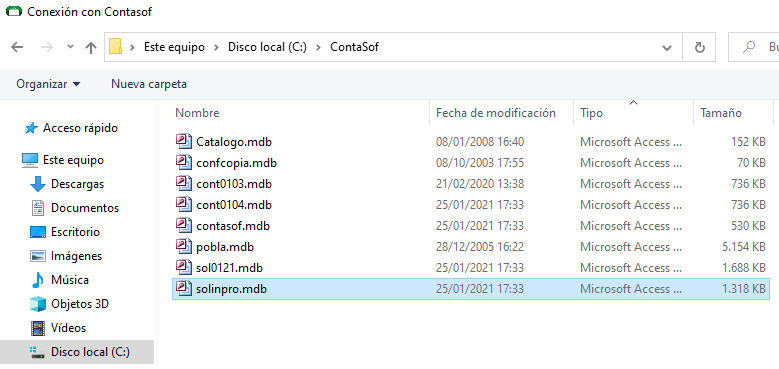This screenshot has width=779, height=369.
Task: Click the Access icon of contasof.mdb
Action: pos(184,225)
